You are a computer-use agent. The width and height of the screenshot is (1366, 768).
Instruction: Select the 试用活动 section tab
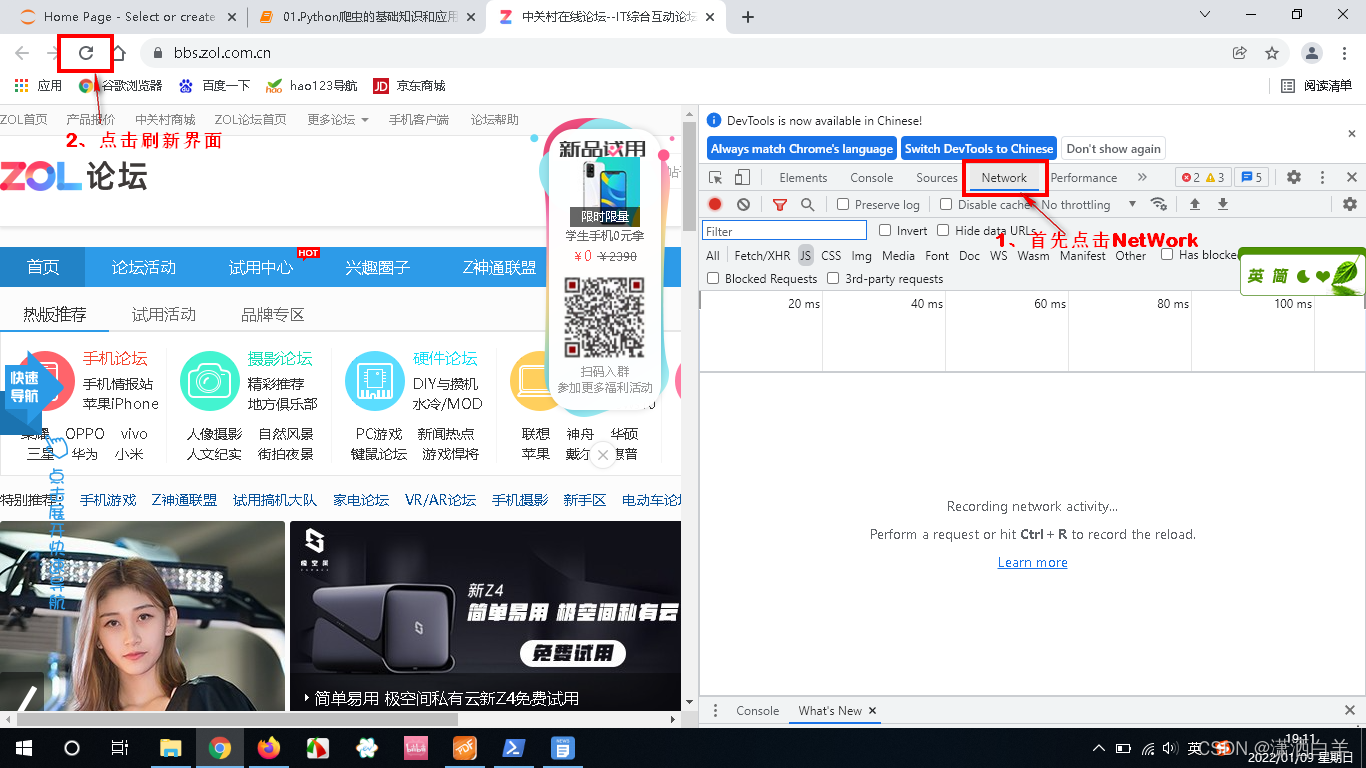[x=164, y=314]
